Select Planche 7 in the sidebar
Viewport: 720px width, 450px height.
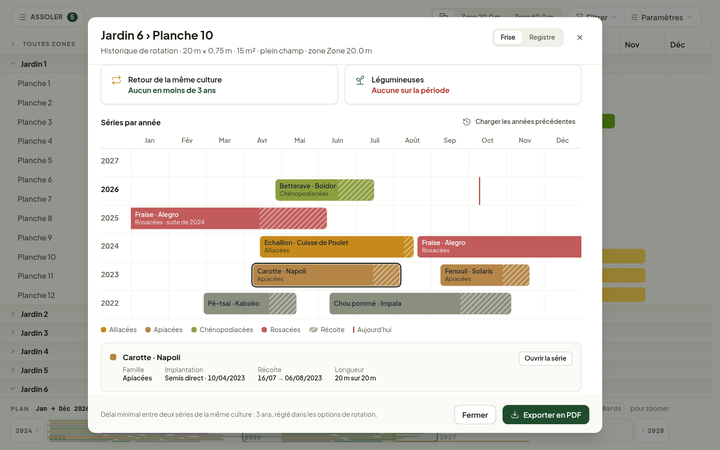click(x=35, y=199)
